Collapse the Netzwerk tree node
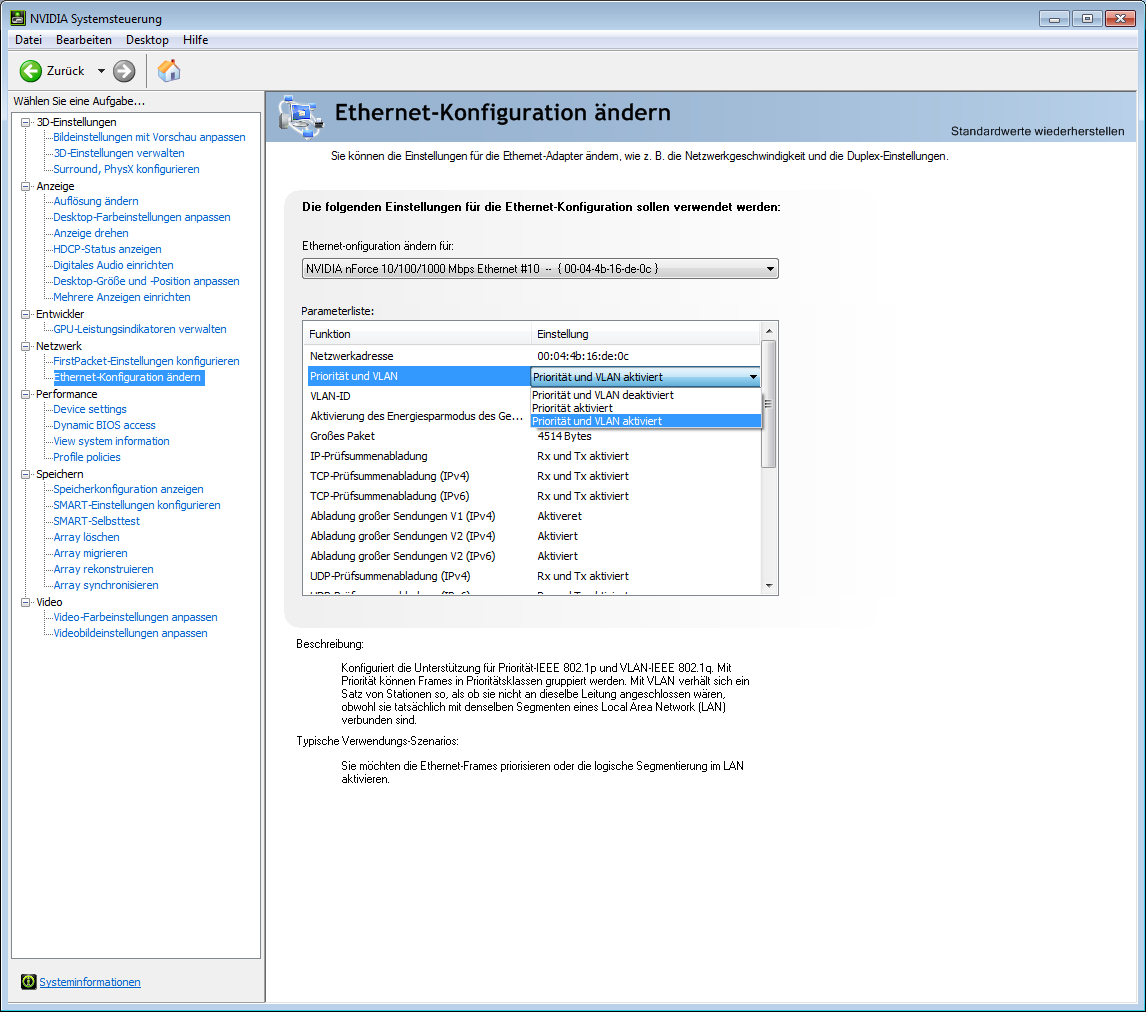The width and height of the screenshot is (1146, 1012). tap(26, 346)
